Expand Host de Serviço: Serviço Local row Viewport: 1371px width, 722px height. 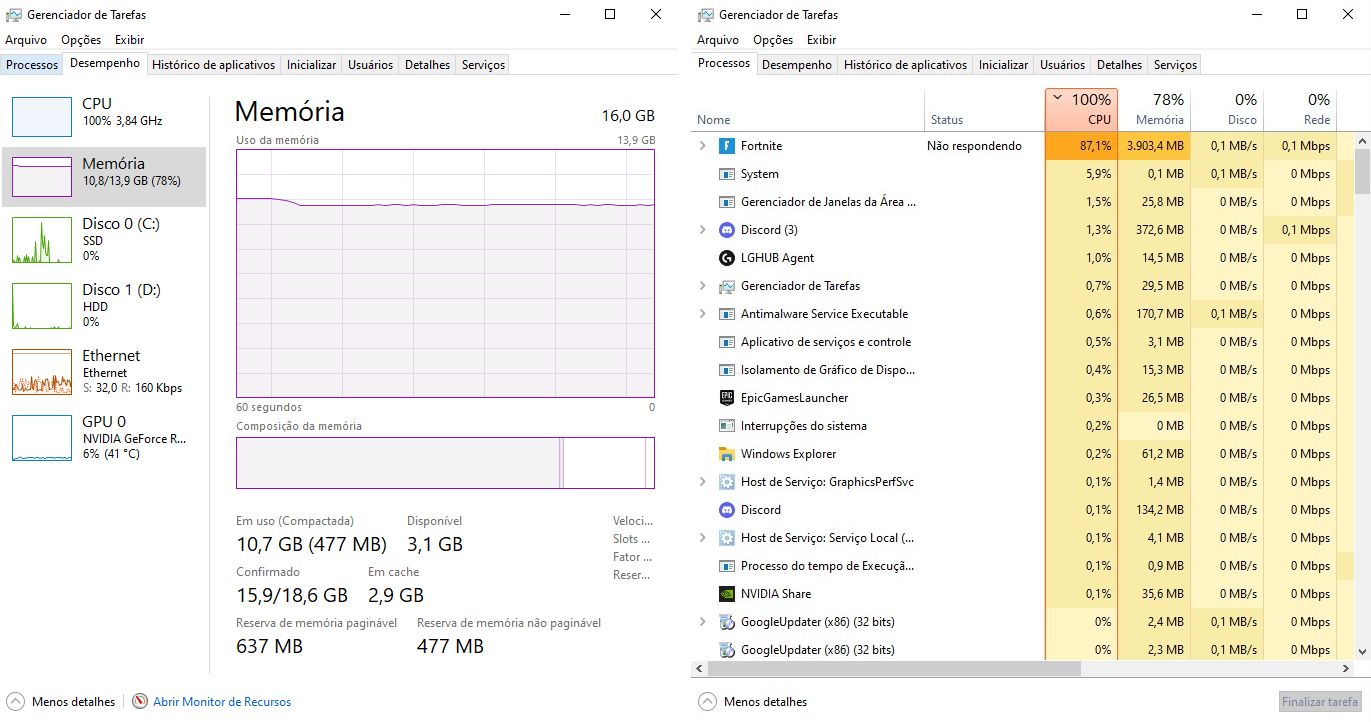click(x=703, y=538)
